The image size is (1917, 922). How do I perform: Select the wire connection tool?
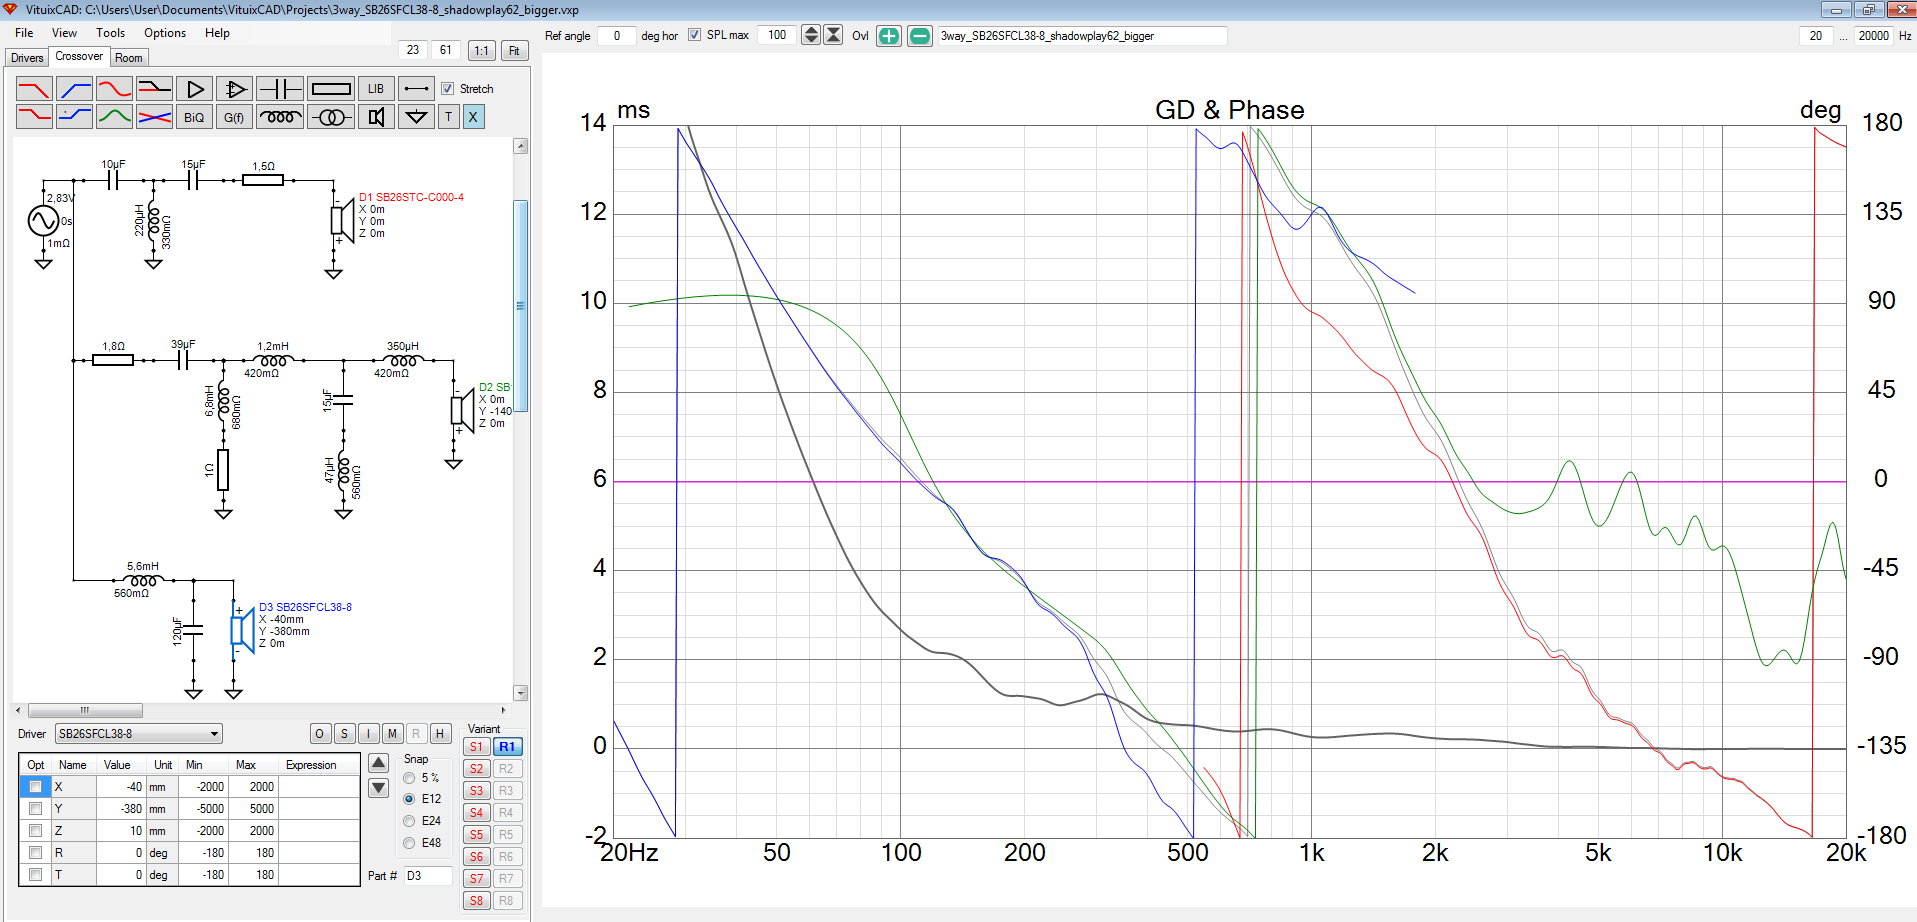point(417,89)
